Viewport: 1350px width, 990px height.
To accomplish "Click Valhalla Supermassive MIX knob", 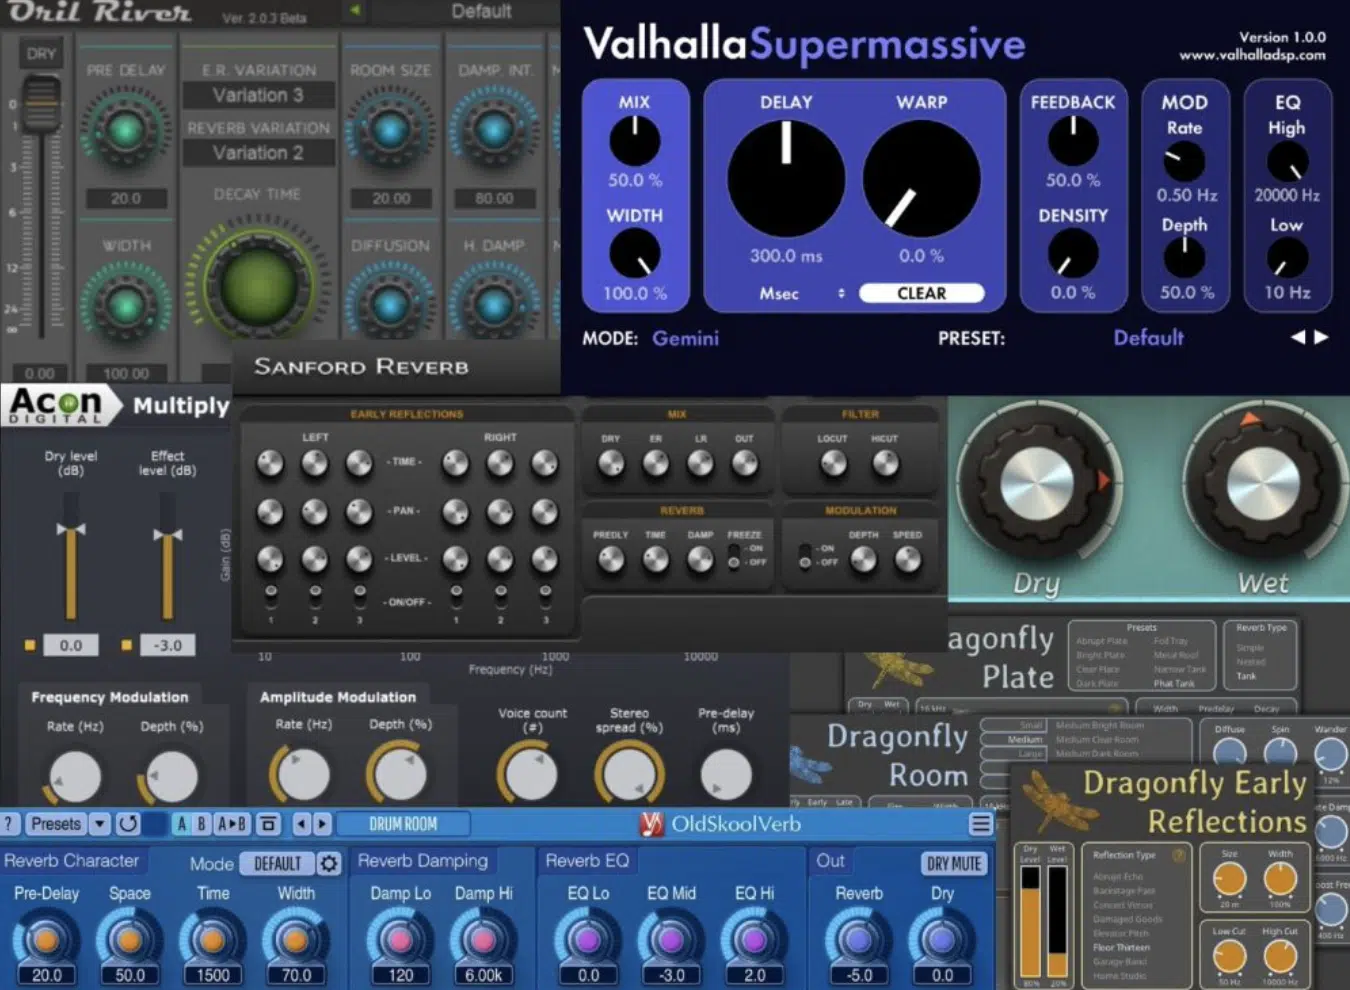I will (634, 141).
